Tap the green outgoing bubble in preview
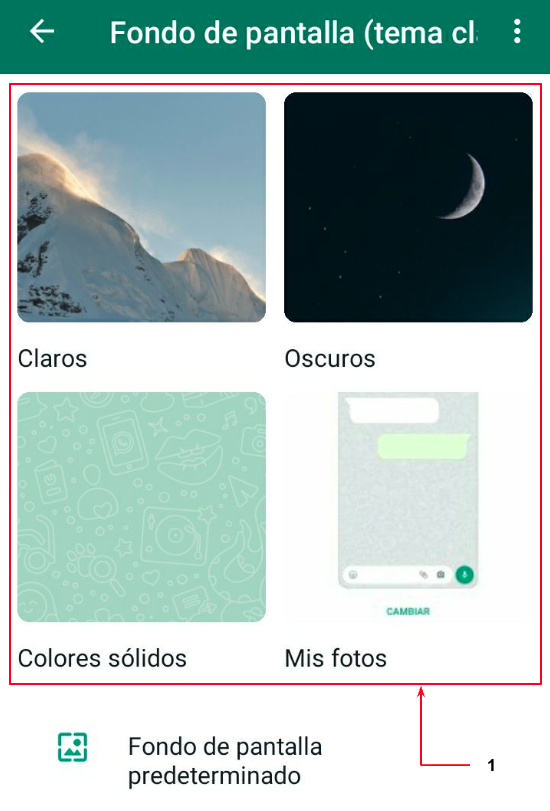Screen dimensions: 550x811 pyautogui.click(x=423, y=447)
